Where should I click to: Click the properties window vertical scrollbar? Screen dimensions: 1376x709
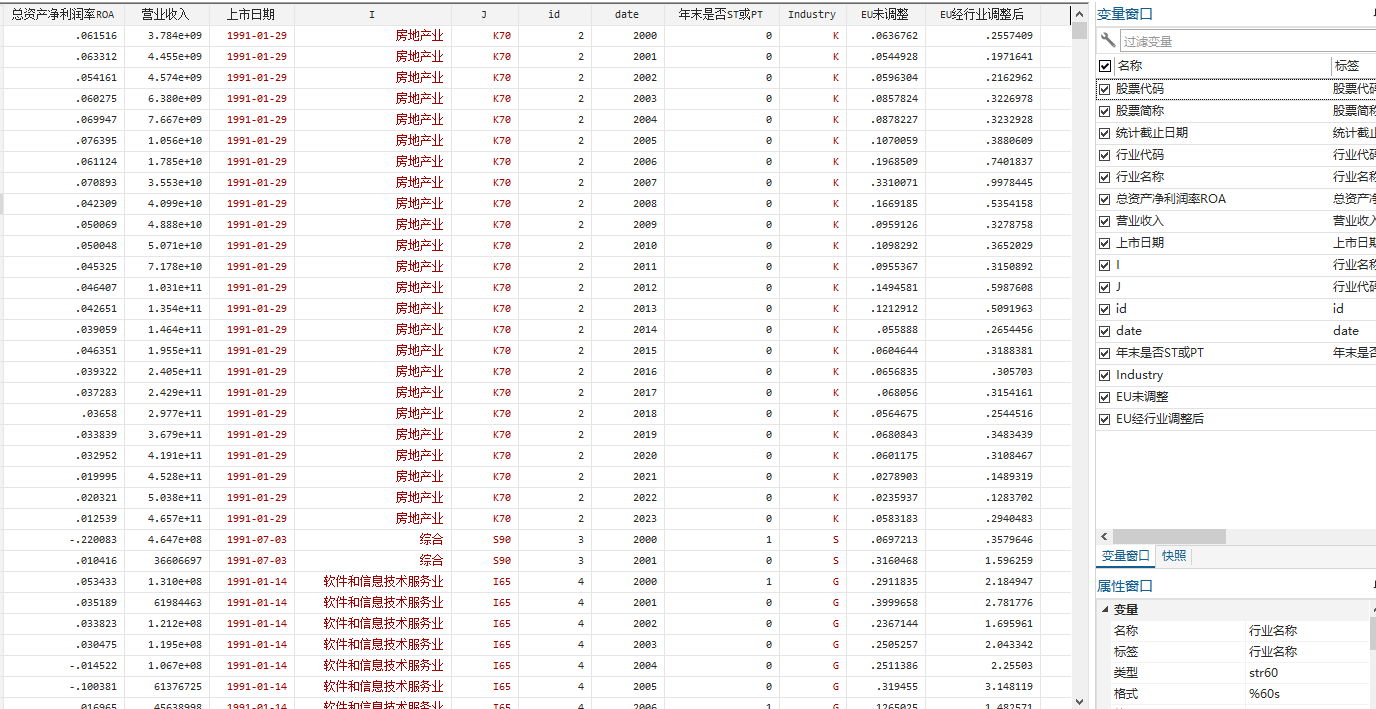[1371, 634]
